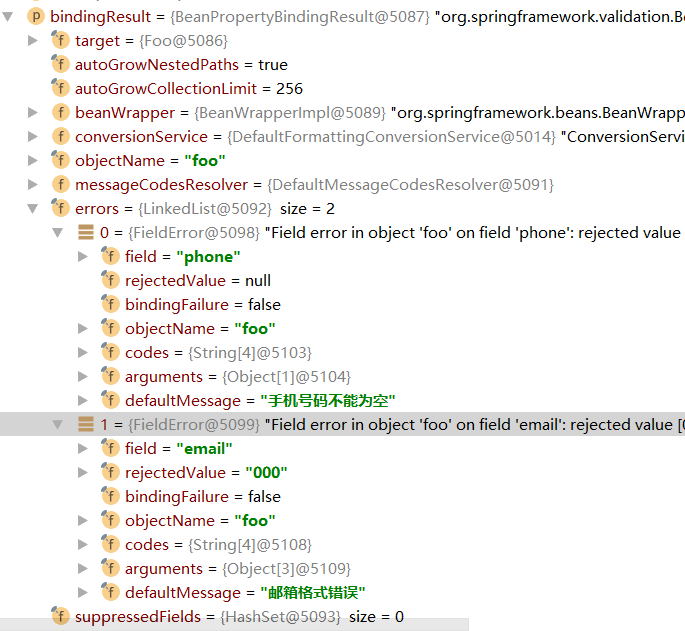Image resolution: width=685 pixels, height=631 pixels.
Task: Click the field icon beside suppressedFields
Action: 60,616
